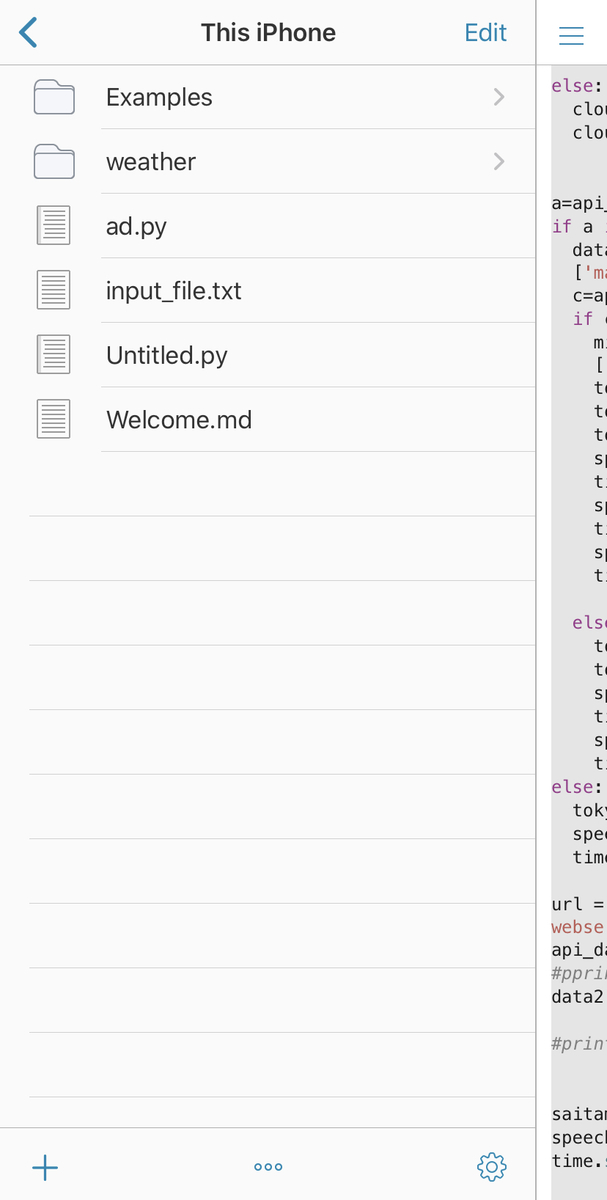
Task: Tap the three-dots icon in the bottom toolbar
Action: click(x=267, y=1166)
